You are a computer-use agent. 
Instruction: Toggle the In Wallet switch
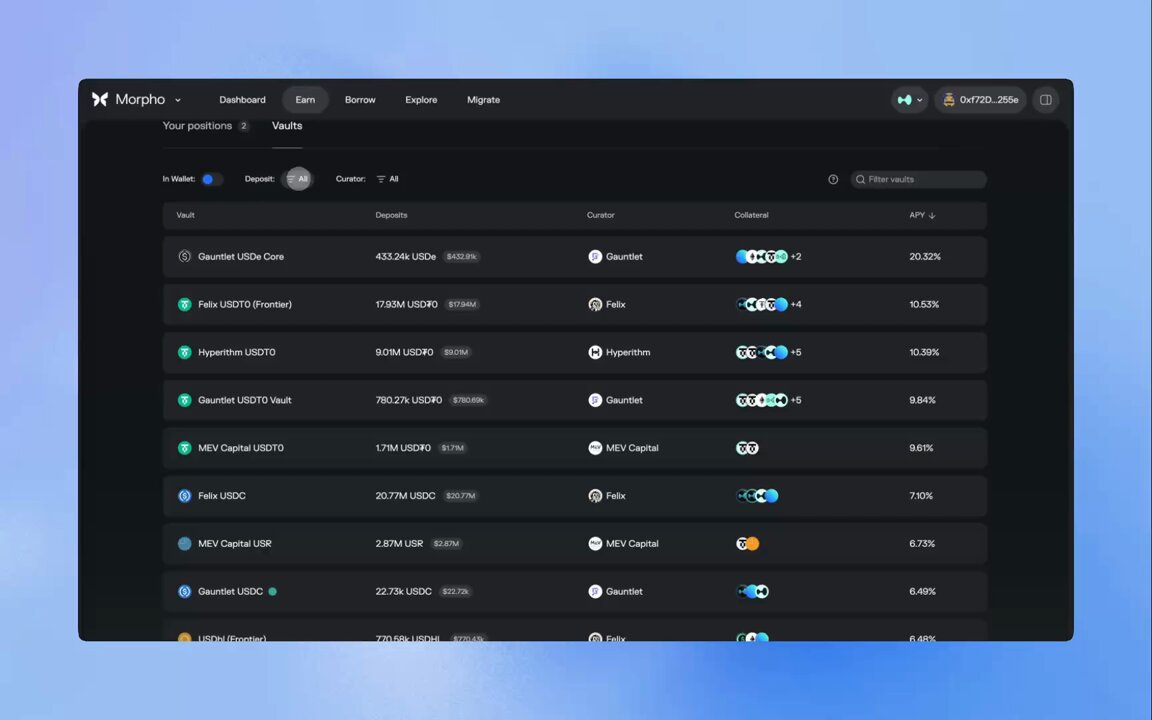click(208, 178)
